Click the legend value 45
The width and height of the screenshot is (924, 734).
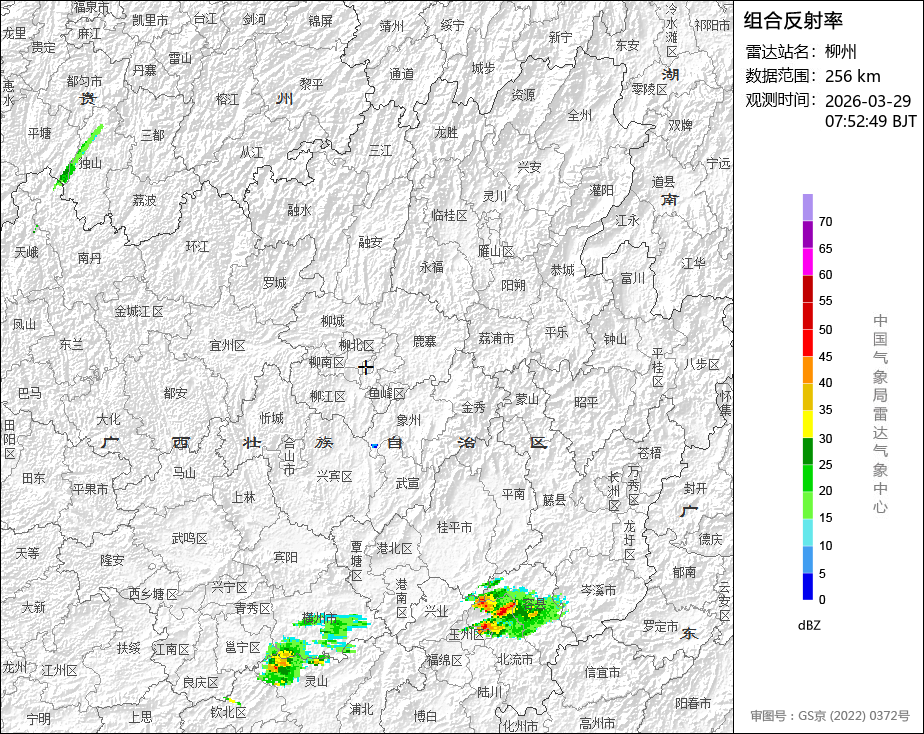826,357
